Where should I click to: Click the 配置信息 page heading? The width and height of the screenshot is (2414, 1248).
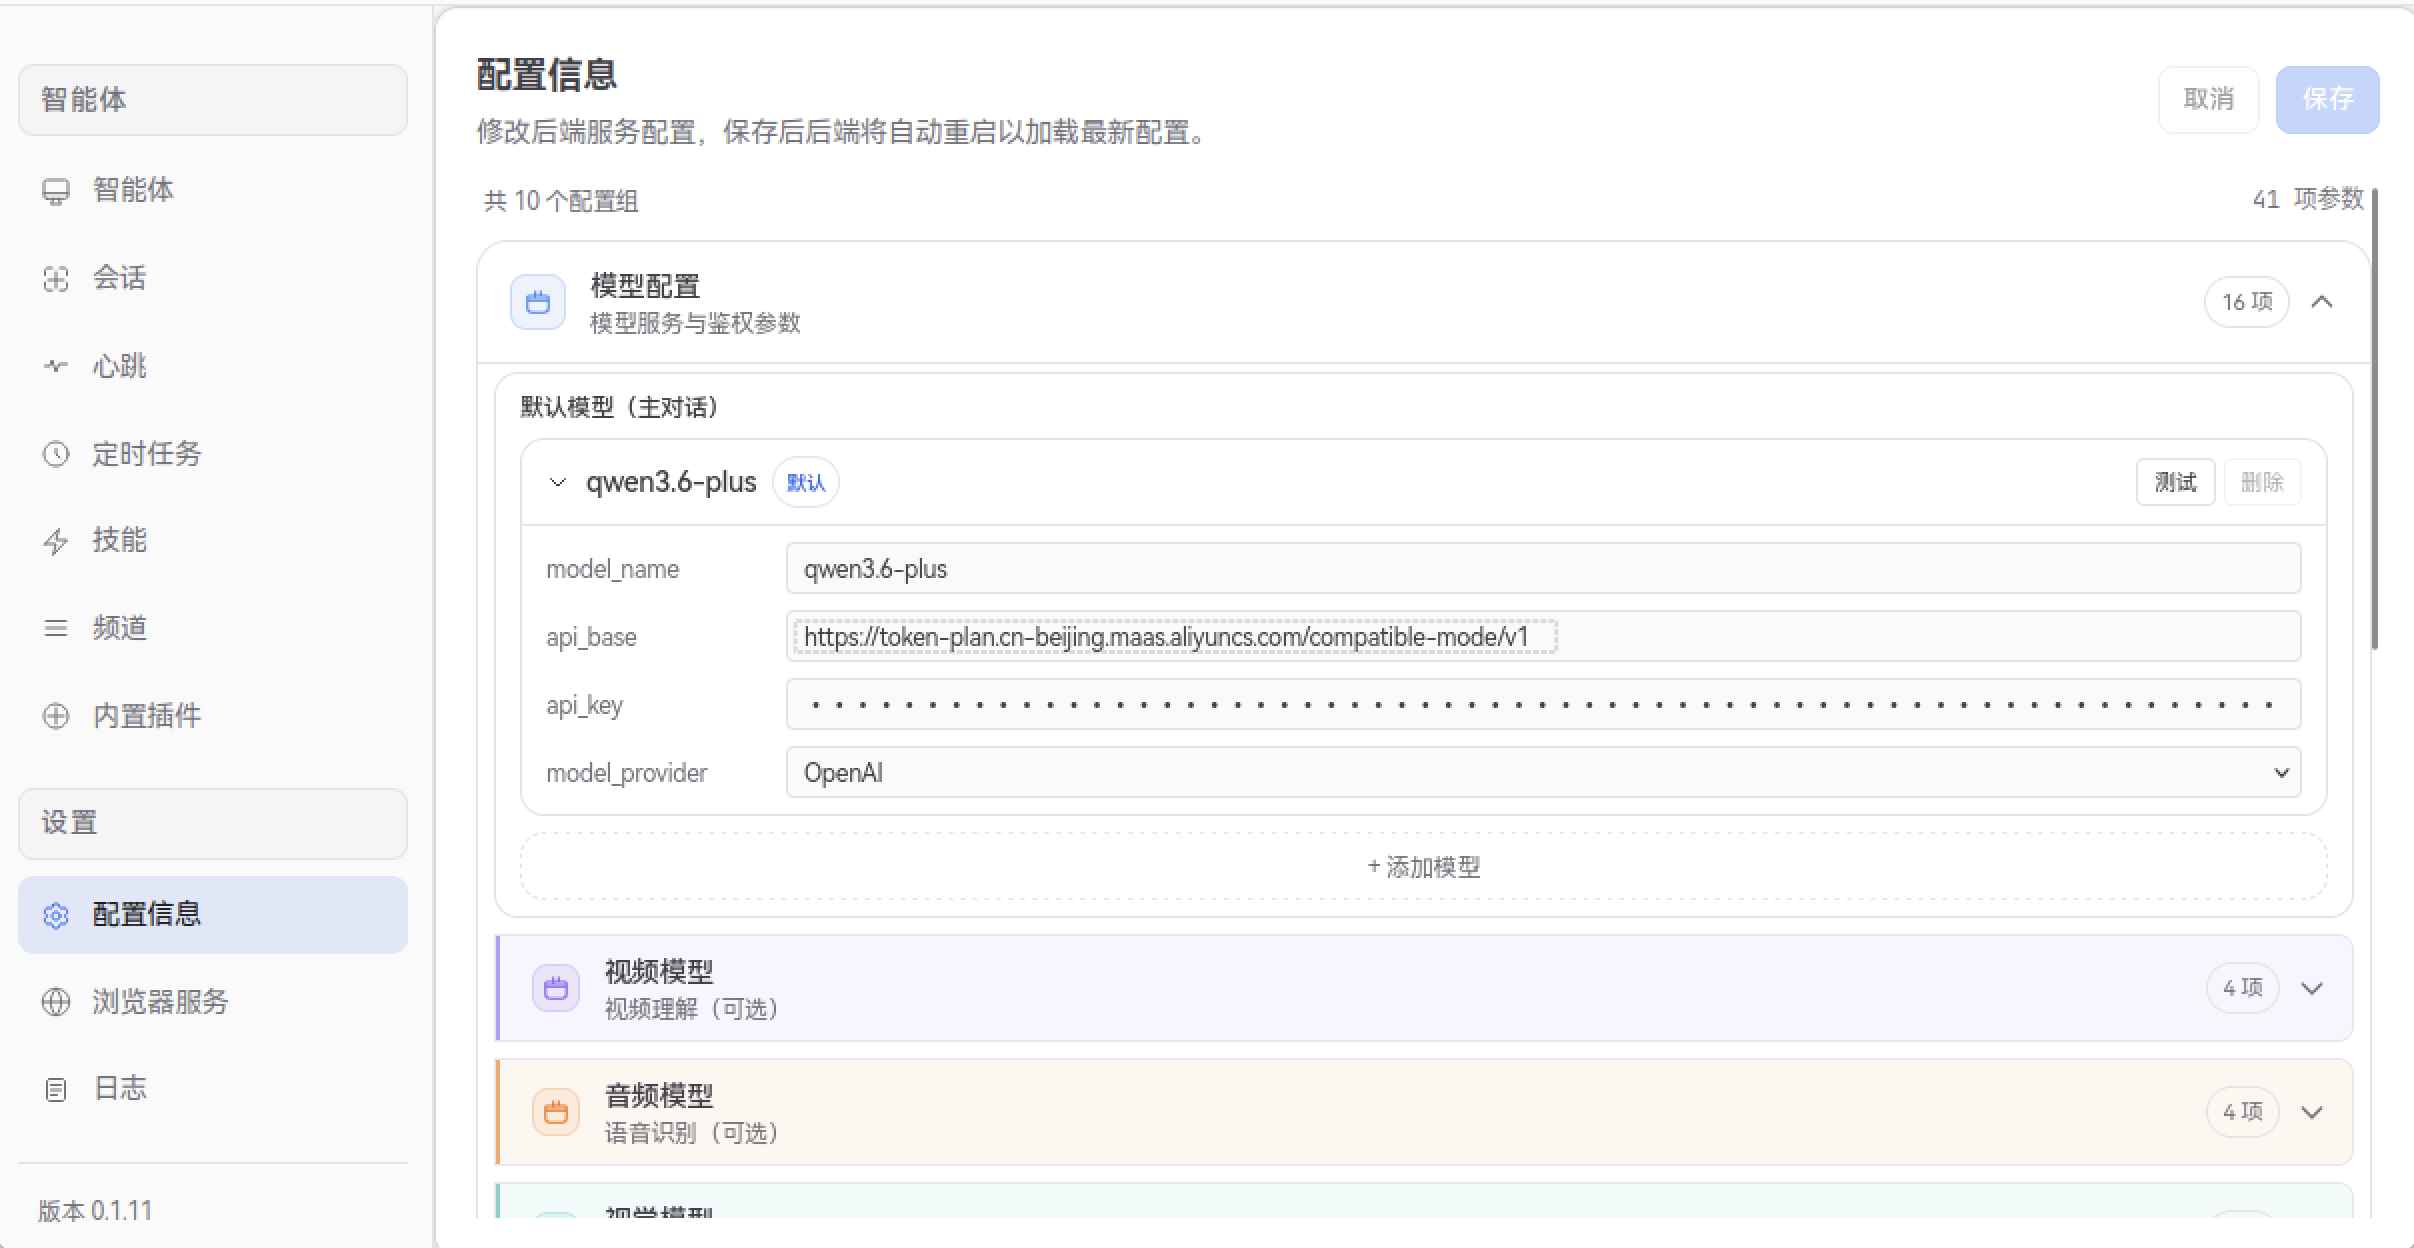(x=547, y=75)
